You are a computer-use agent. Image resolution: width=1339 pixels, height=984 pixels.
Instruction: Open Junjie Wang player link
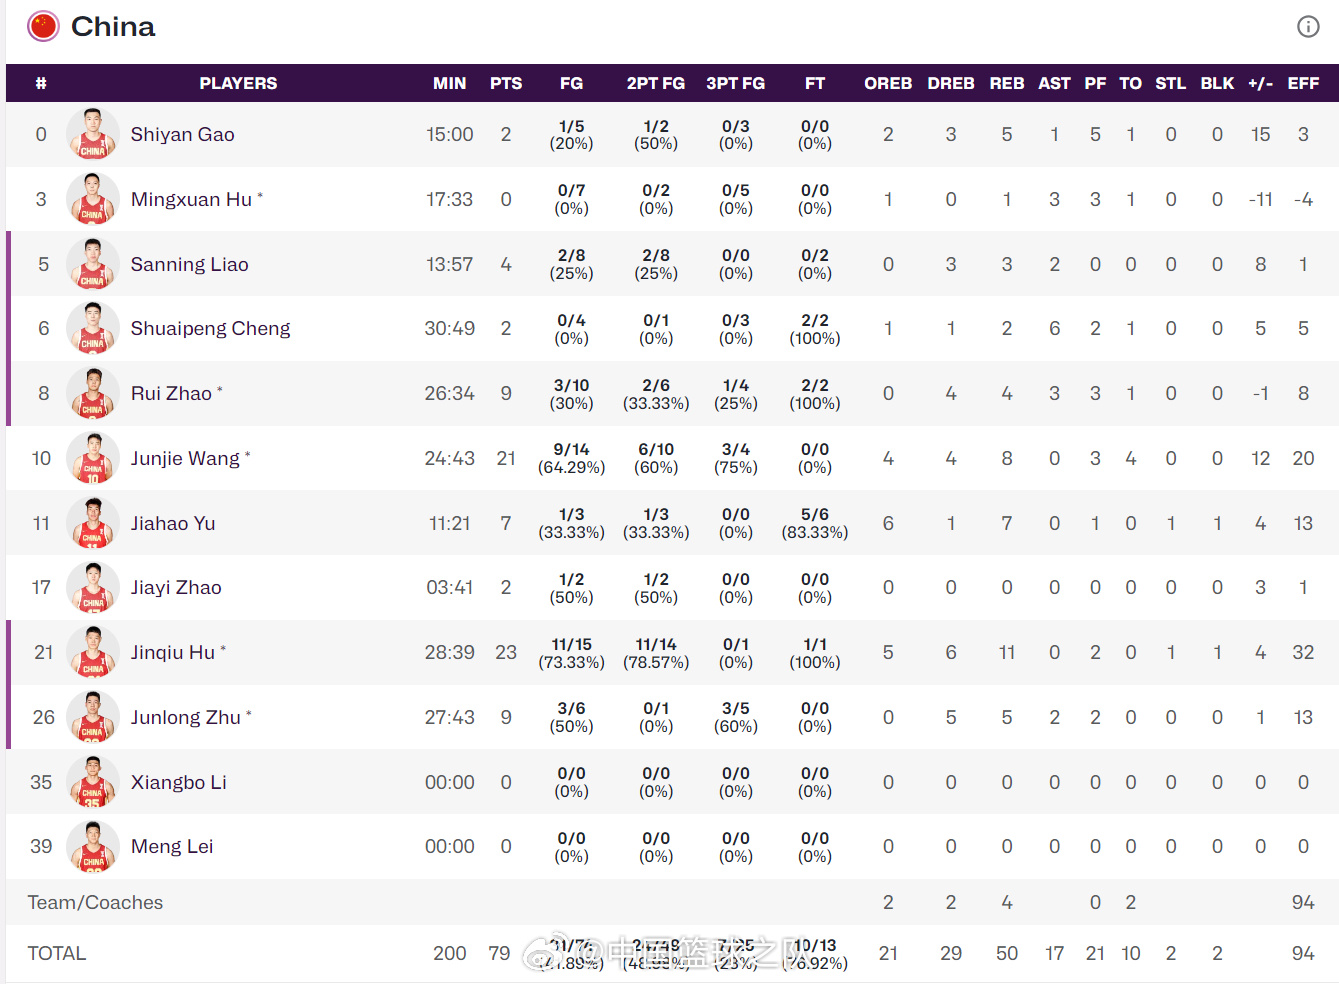(185, 458)
